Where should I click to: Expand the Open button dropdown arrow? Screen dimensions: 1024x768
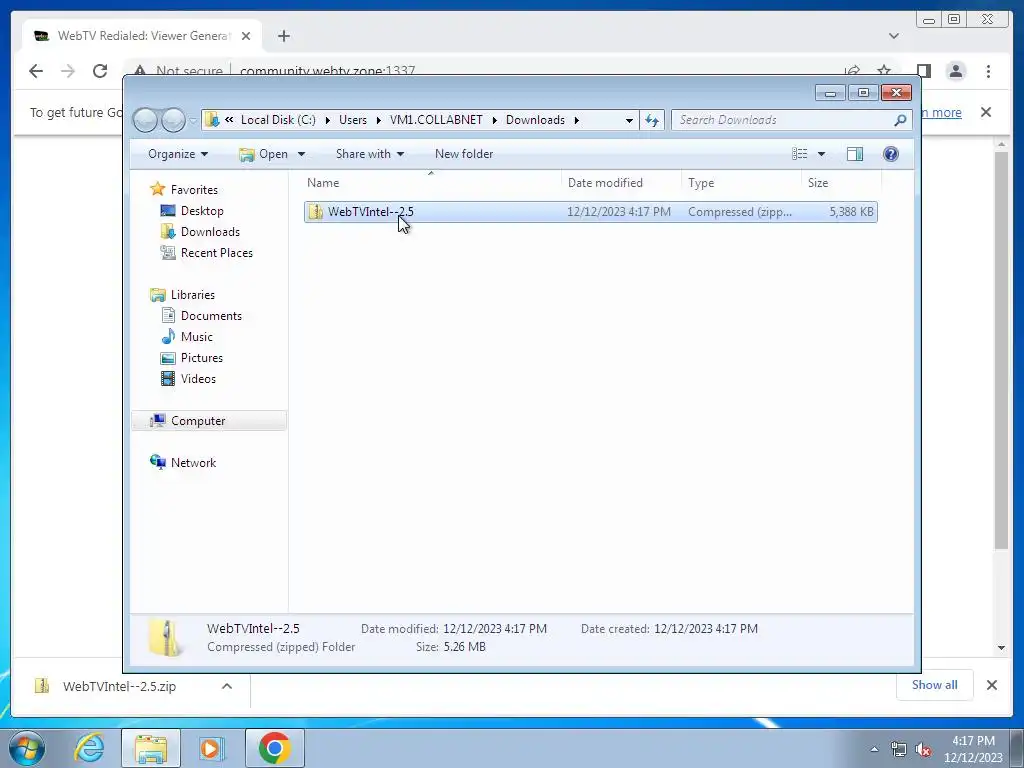click(301, 154)
